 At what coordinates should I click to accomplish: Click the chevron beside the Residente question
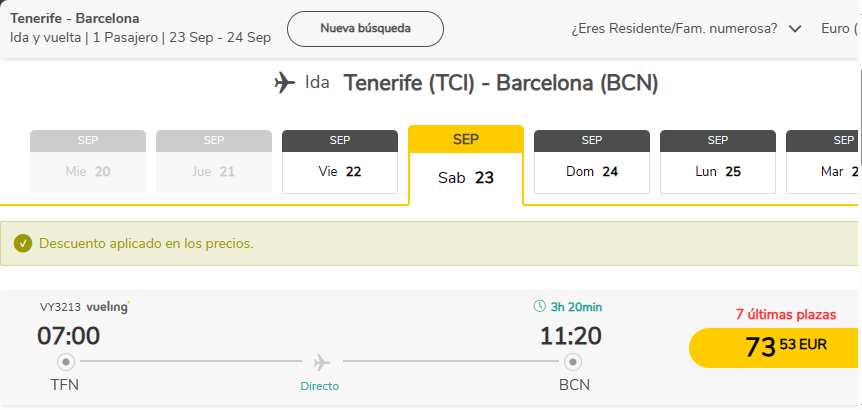pyautogui.click(x=795, y=29)
